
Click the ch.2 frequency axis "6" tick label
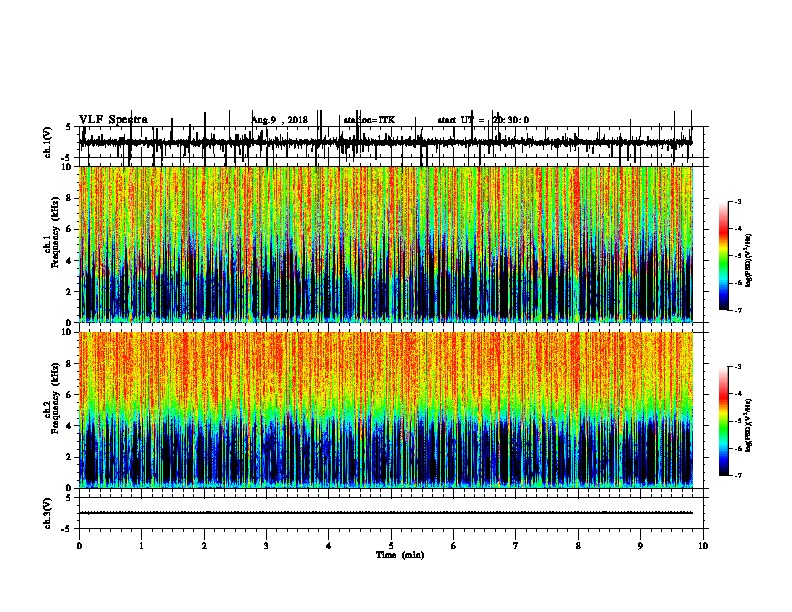[x=69, y=395]
